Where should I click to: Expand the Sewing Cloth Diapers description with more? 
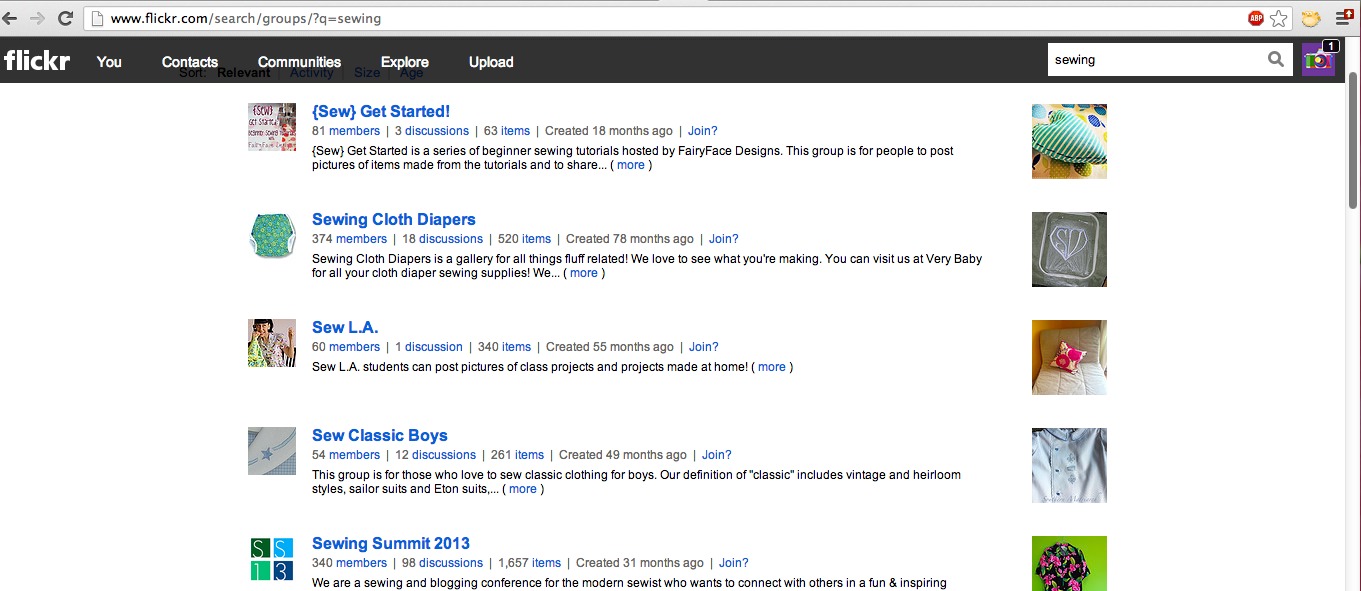[584, 273]
